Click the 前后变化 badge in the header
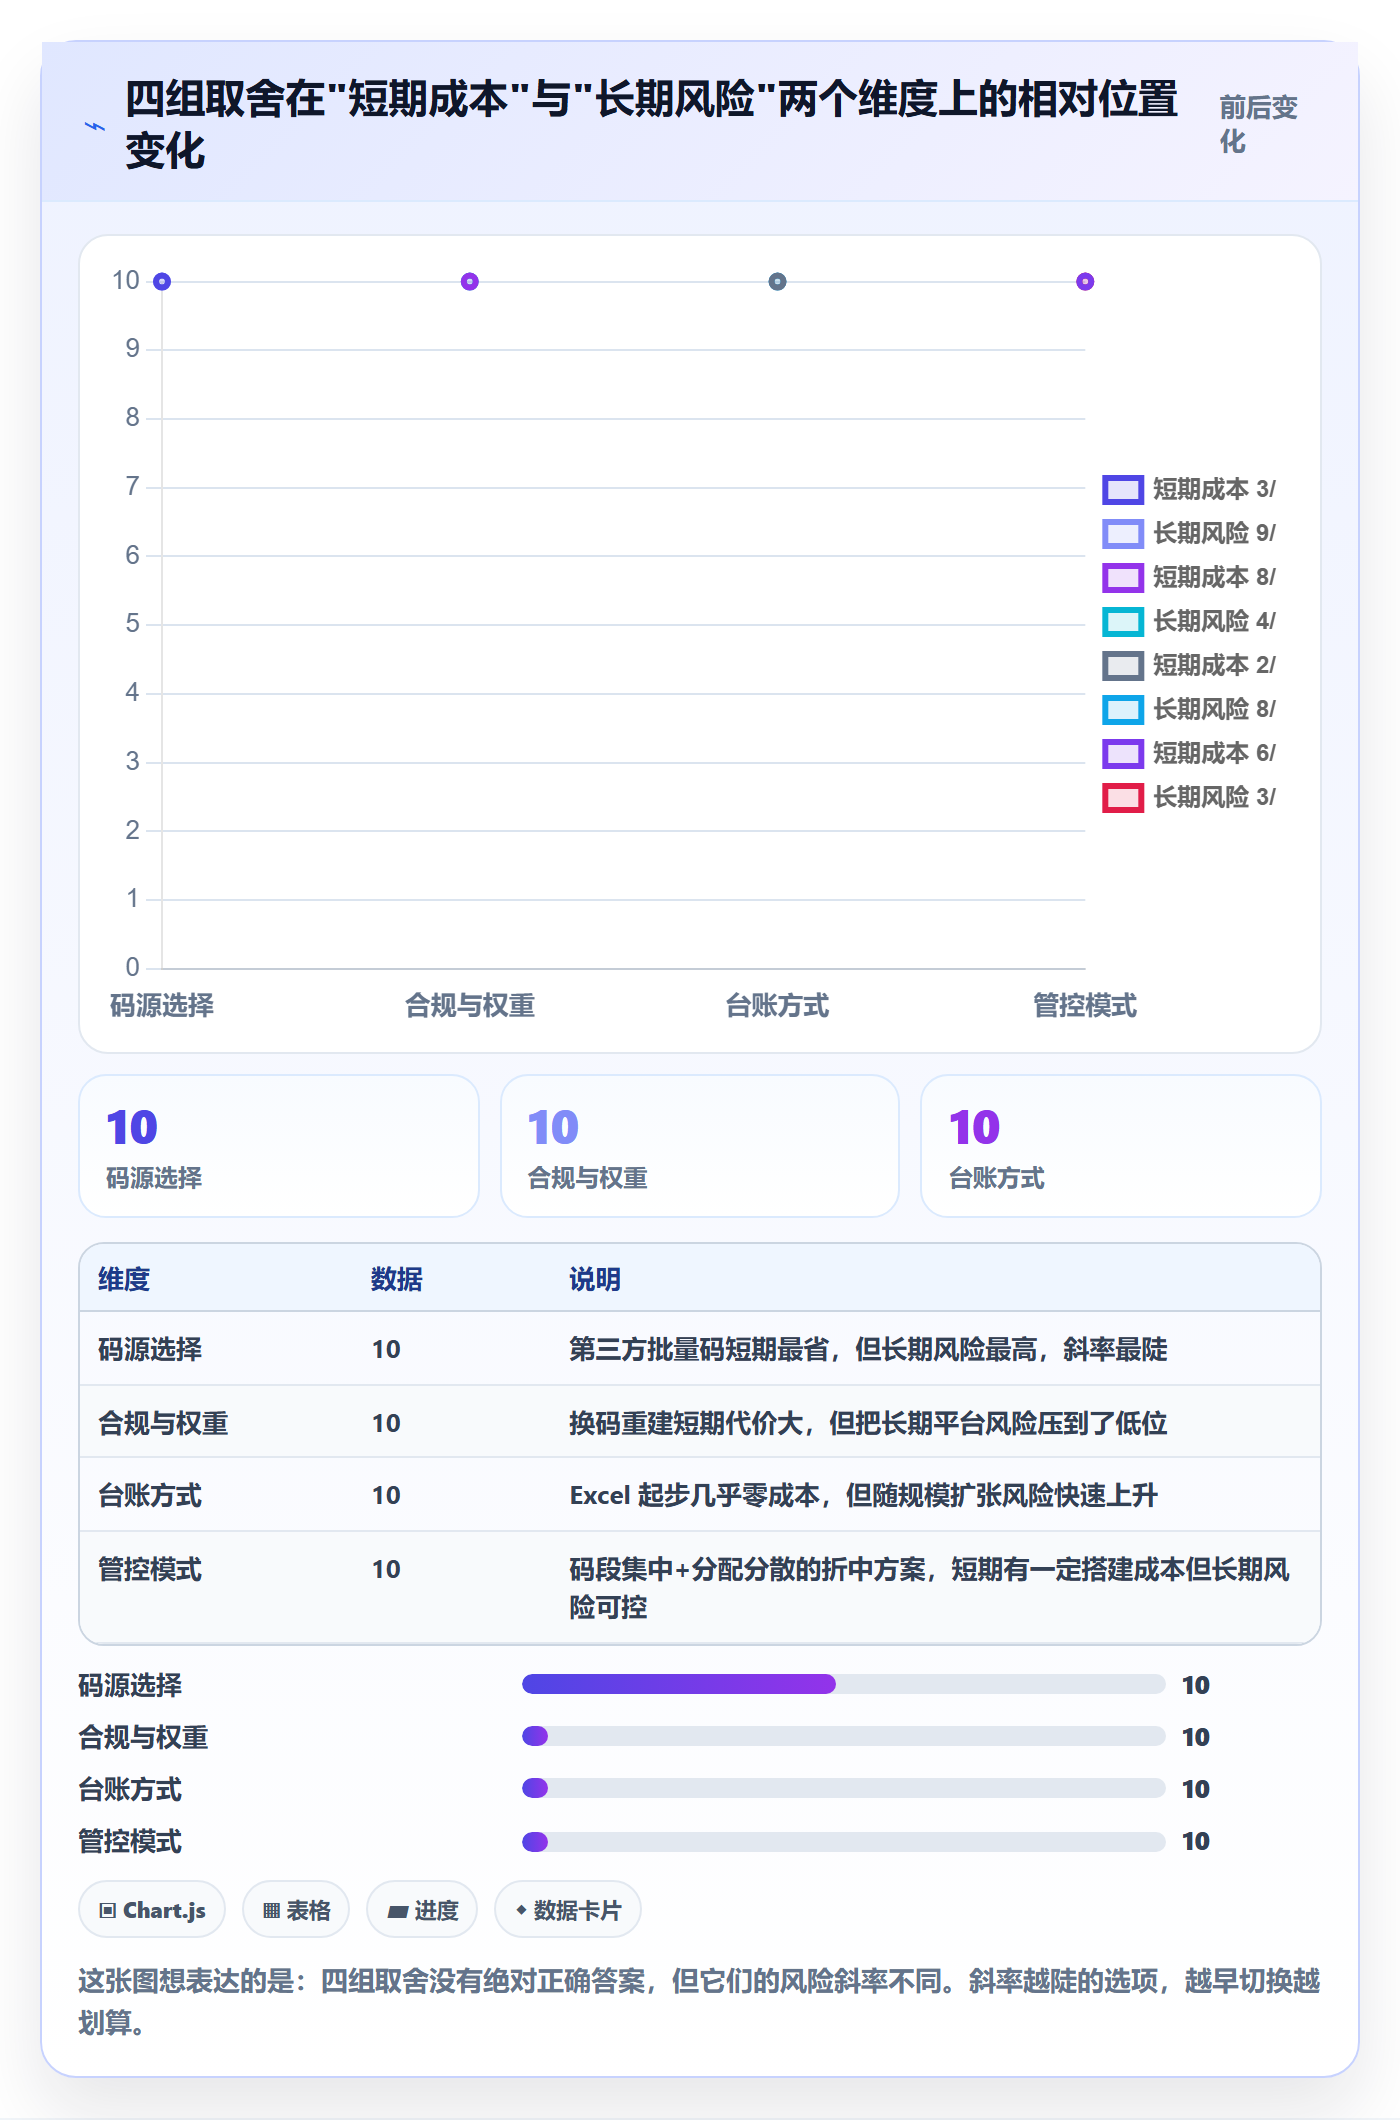1400x2120 pixels. 1258,124
